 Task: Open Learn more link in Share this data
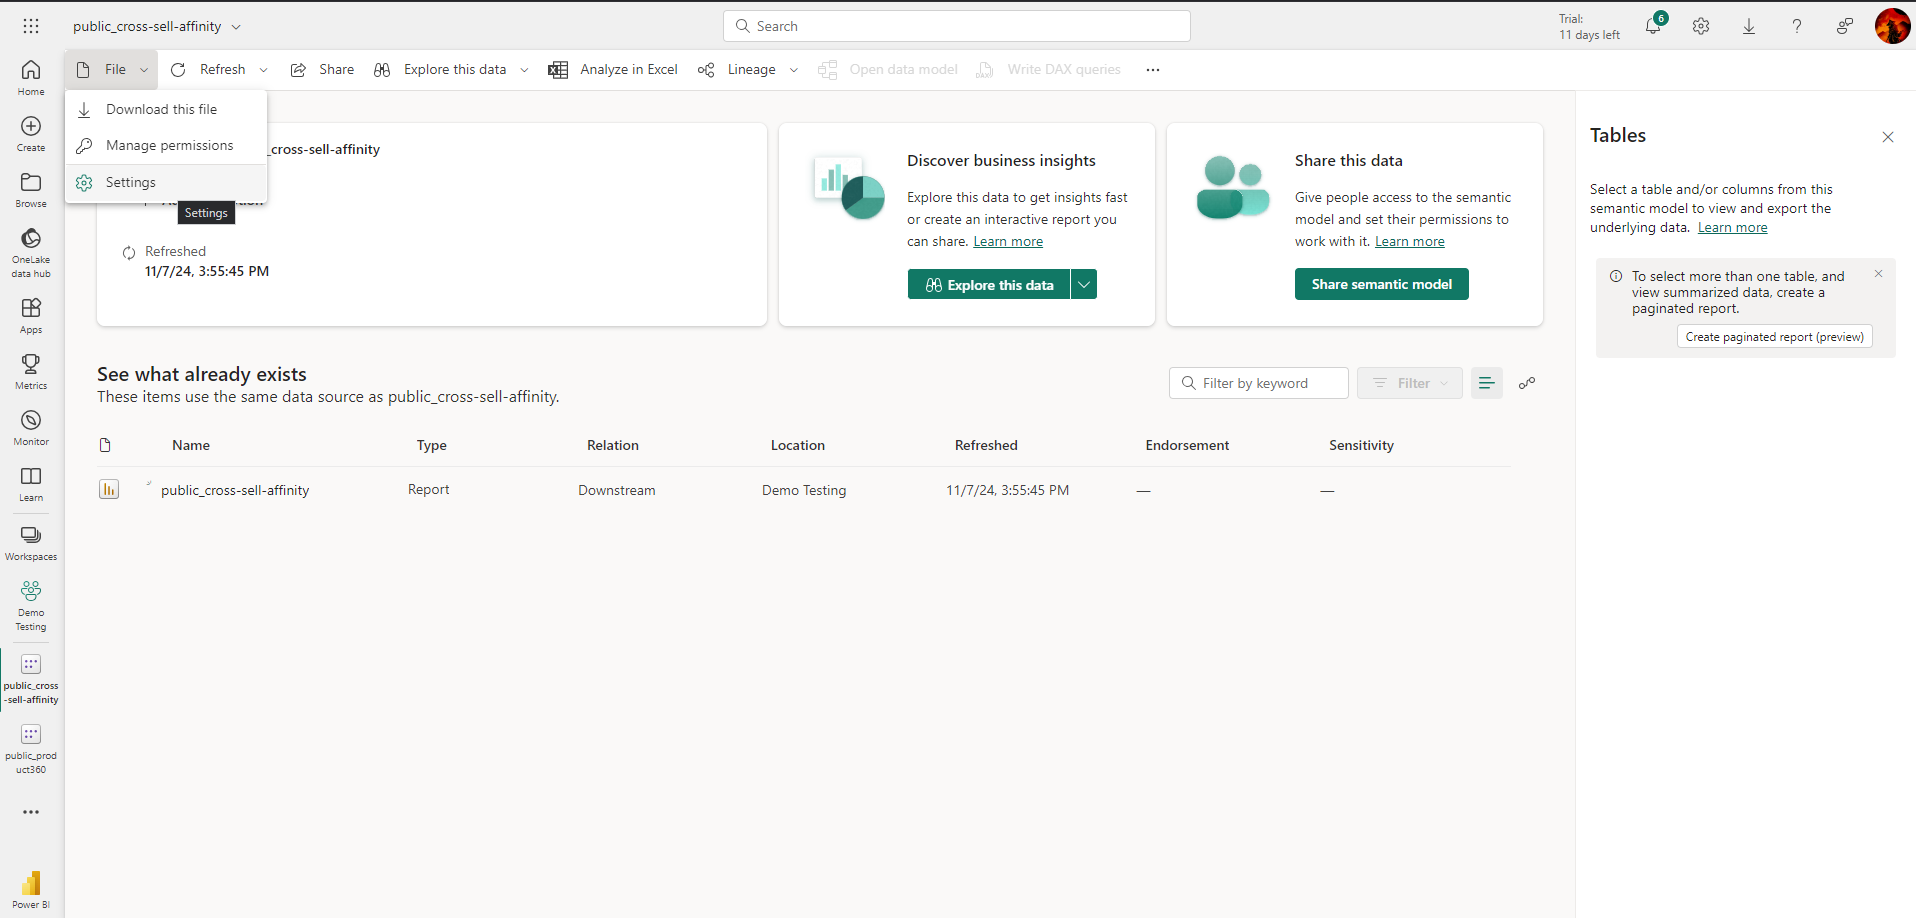(1410, 242)
